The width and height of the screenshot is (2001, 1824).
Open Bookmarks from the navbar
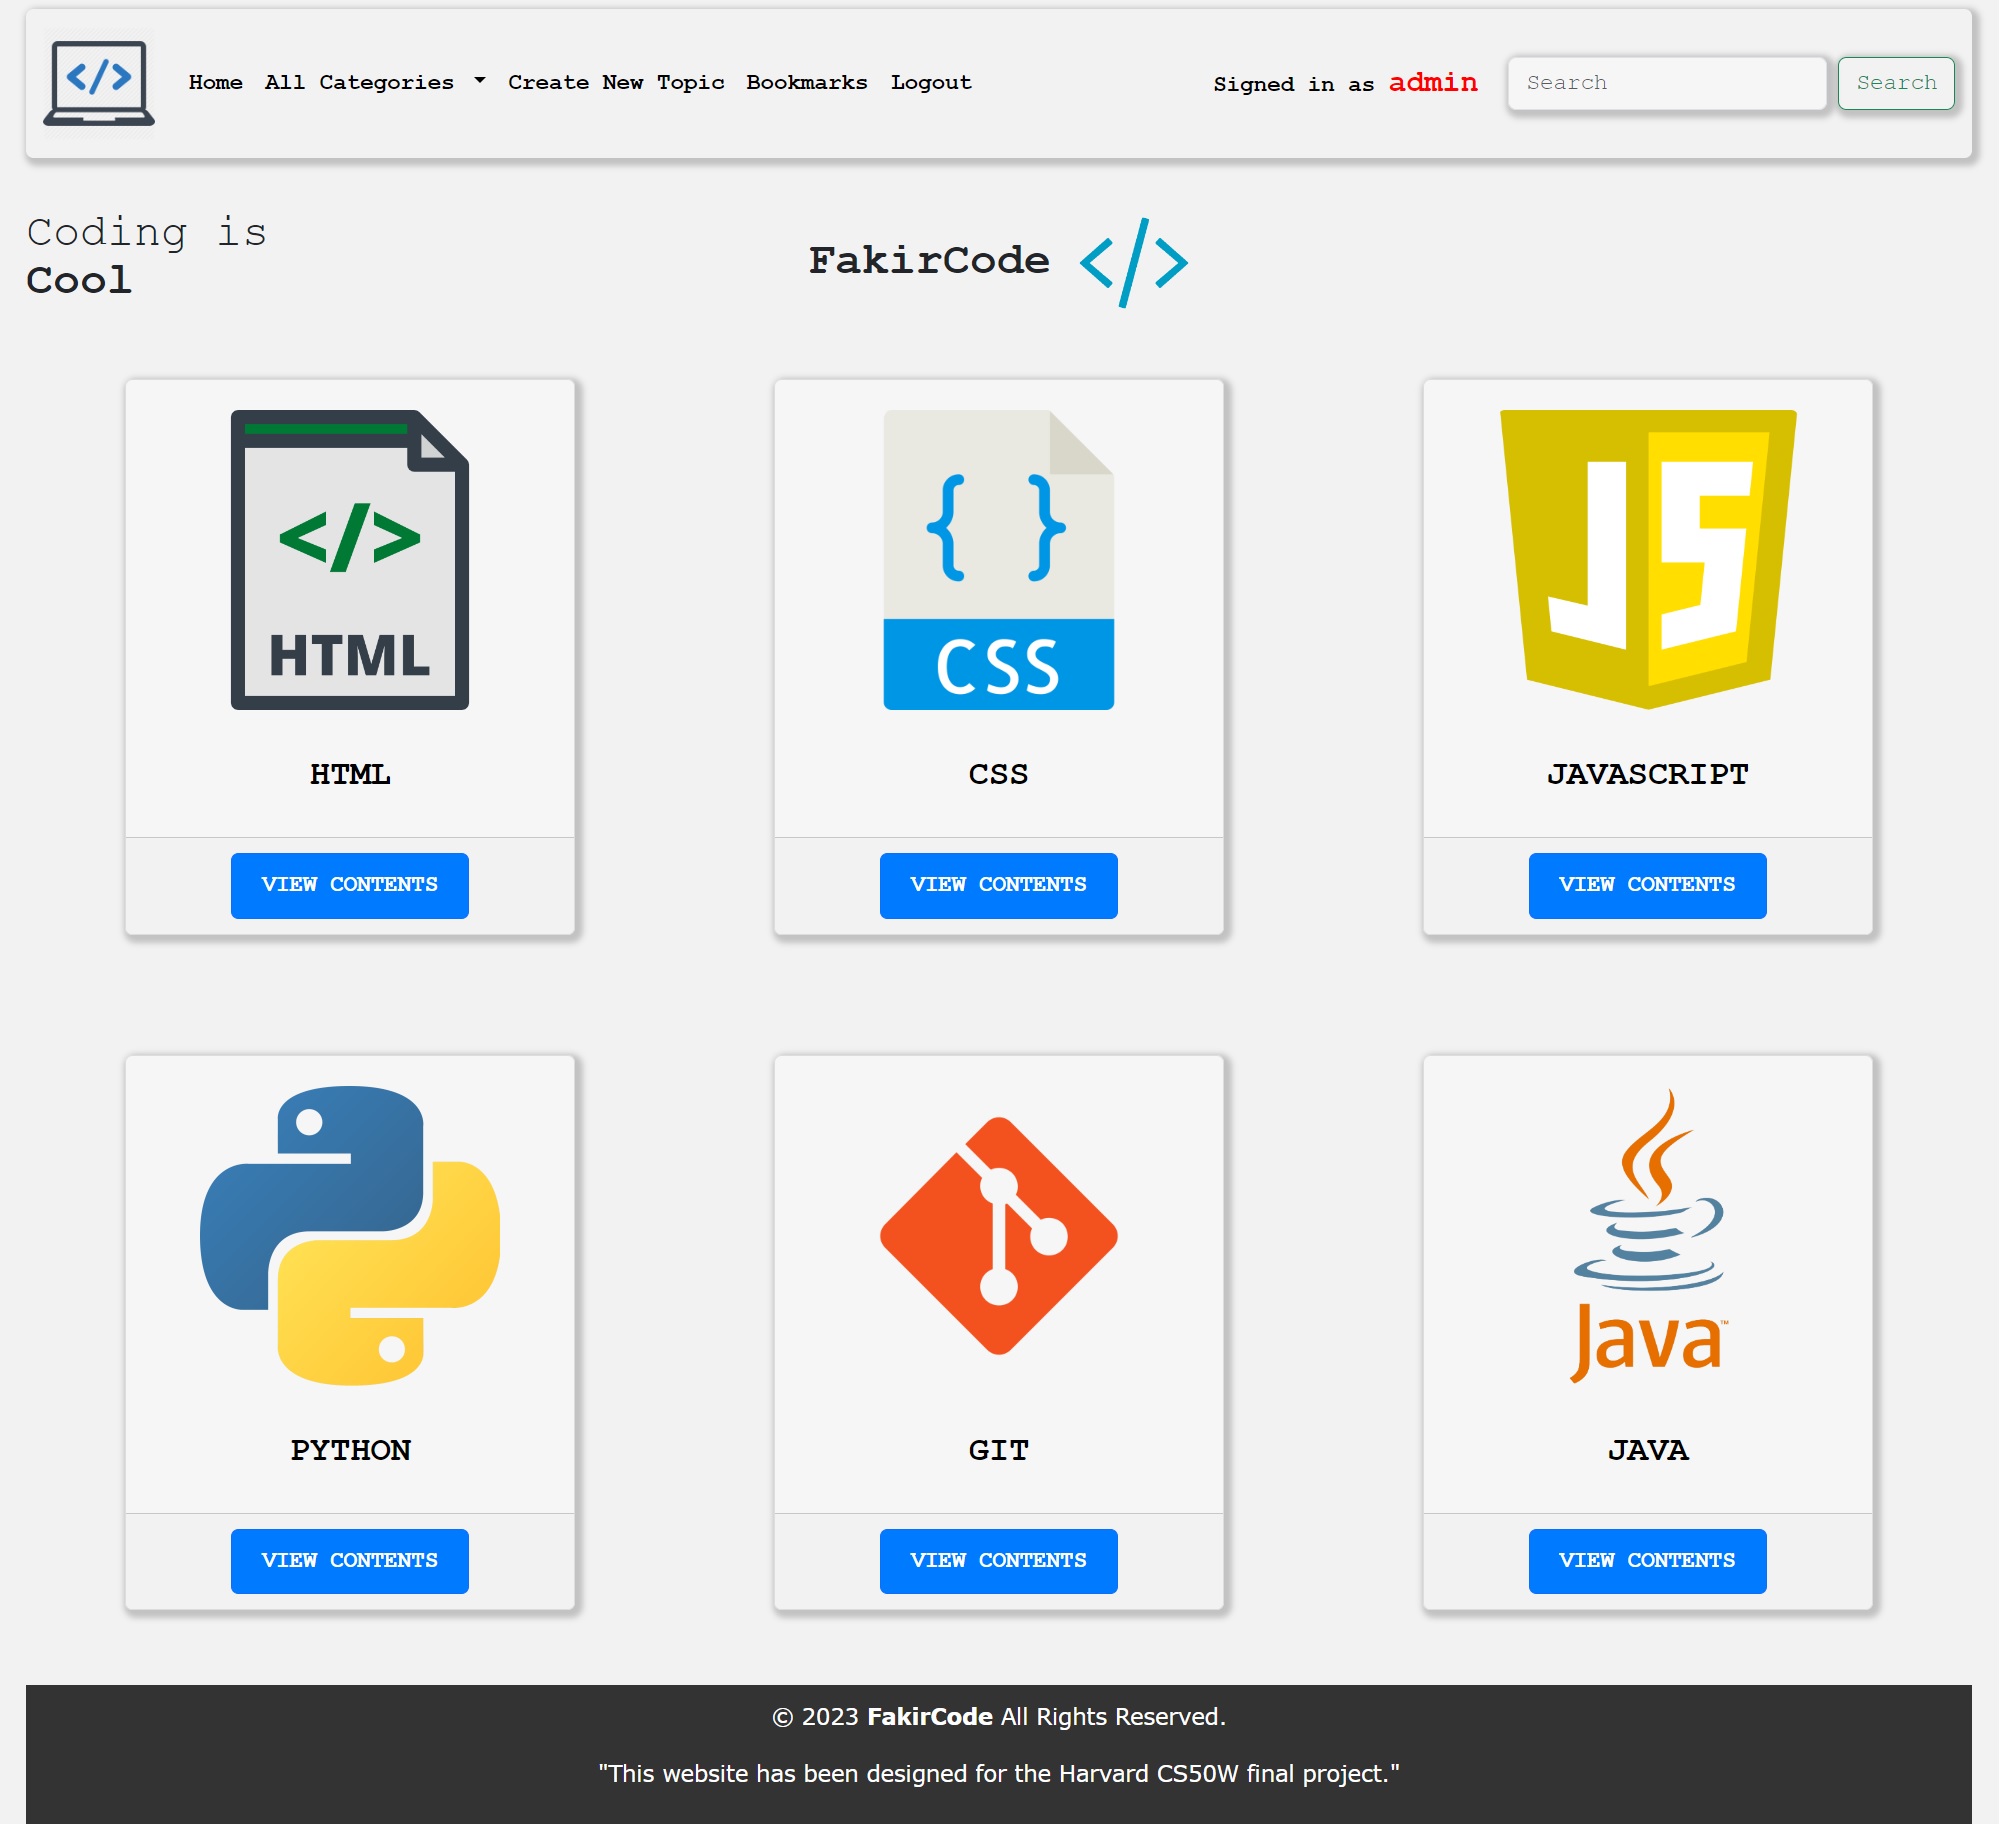[x=806, y=83]
